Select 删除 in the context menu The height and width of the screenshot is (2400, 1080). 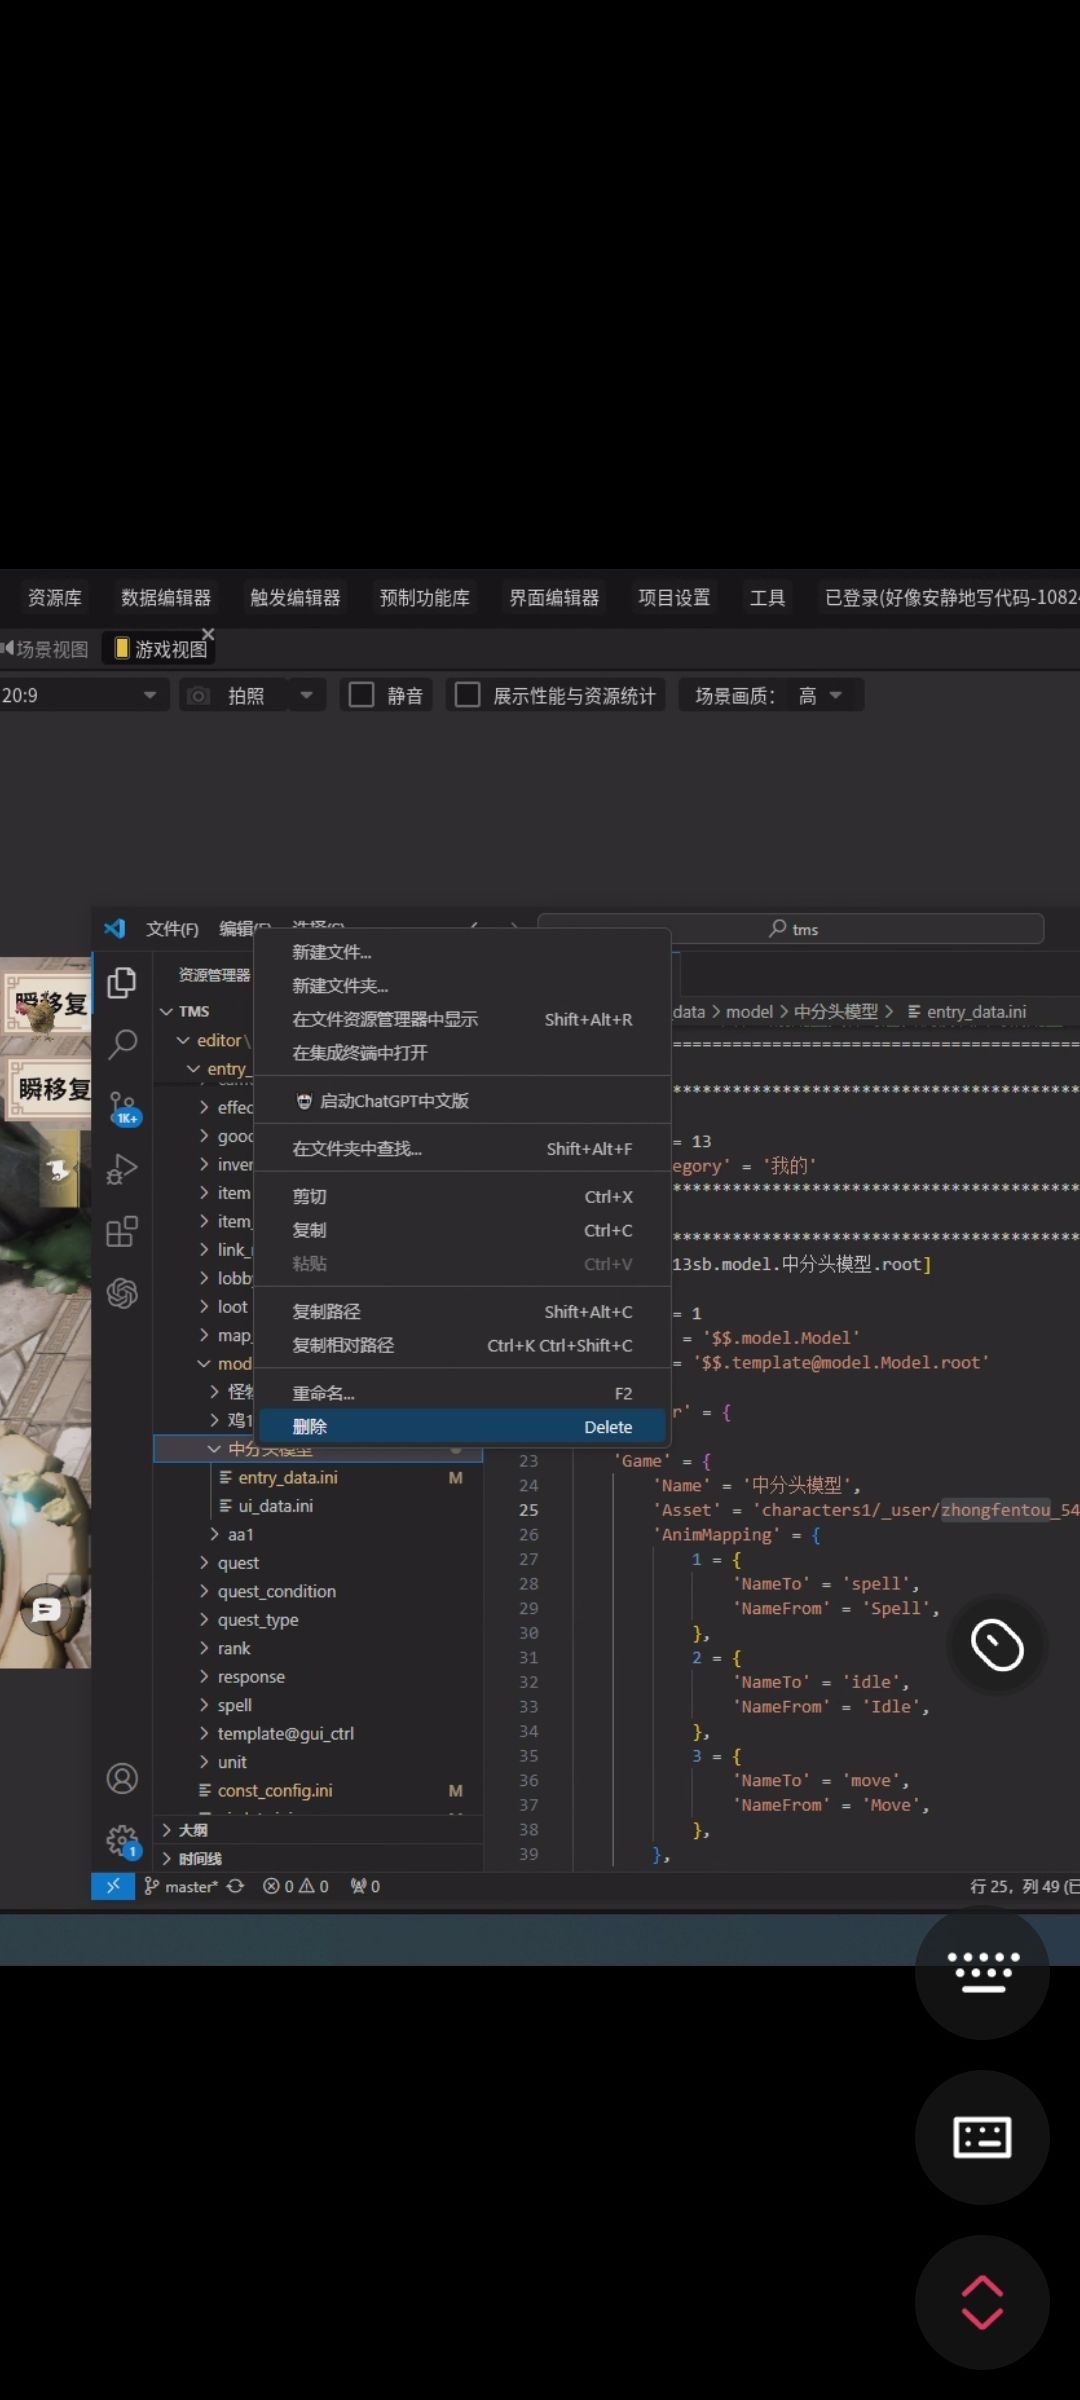(x=310, y=1427)
